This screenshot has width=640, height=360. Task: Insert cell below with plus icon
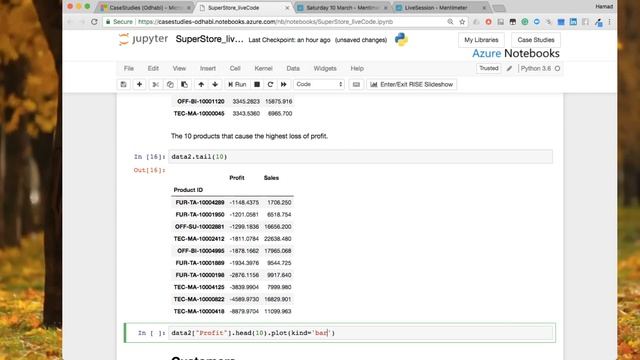click(139, 84)
